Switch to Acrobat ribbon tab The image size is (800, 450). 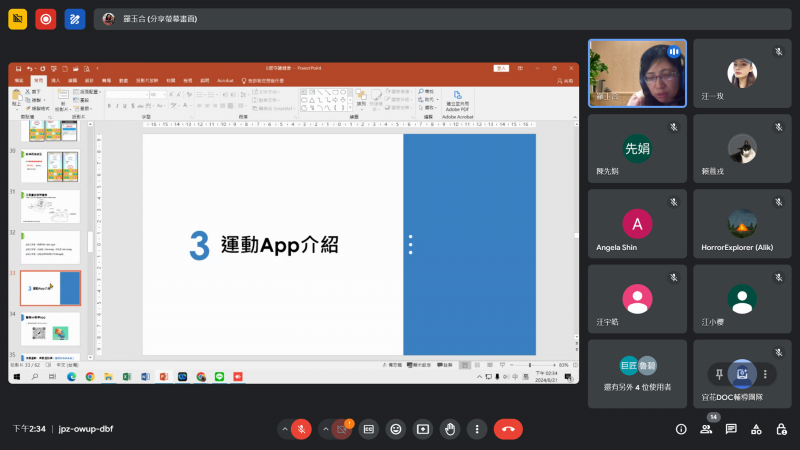pyautogui.click(x=225, y=81)
